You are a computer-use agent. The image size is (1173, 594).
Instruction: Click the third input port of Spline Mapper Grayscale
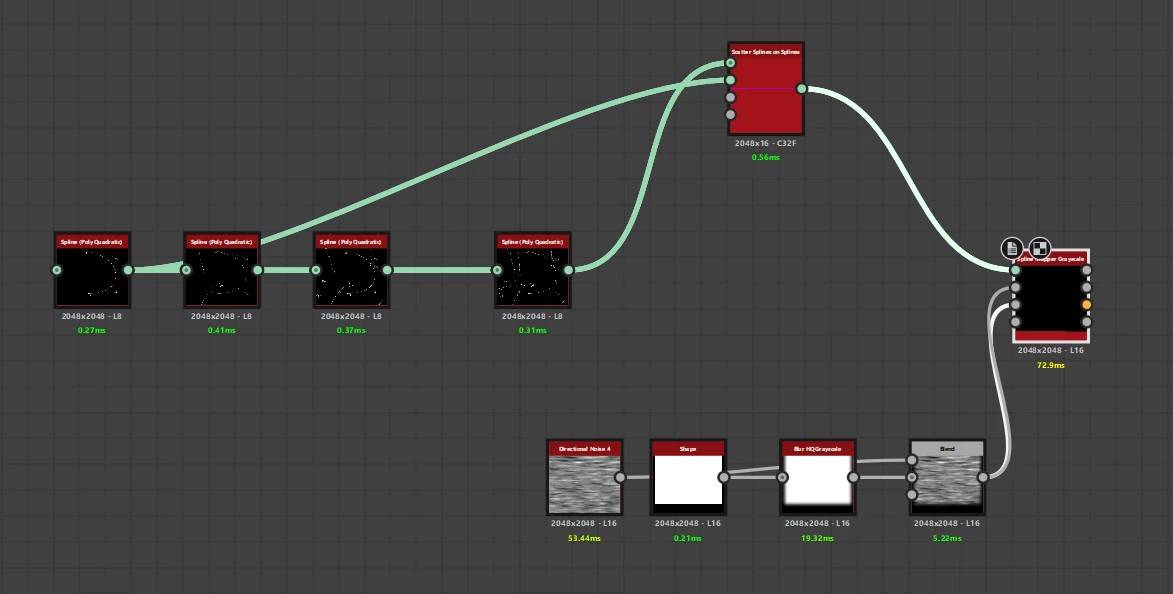(1015, 304)
